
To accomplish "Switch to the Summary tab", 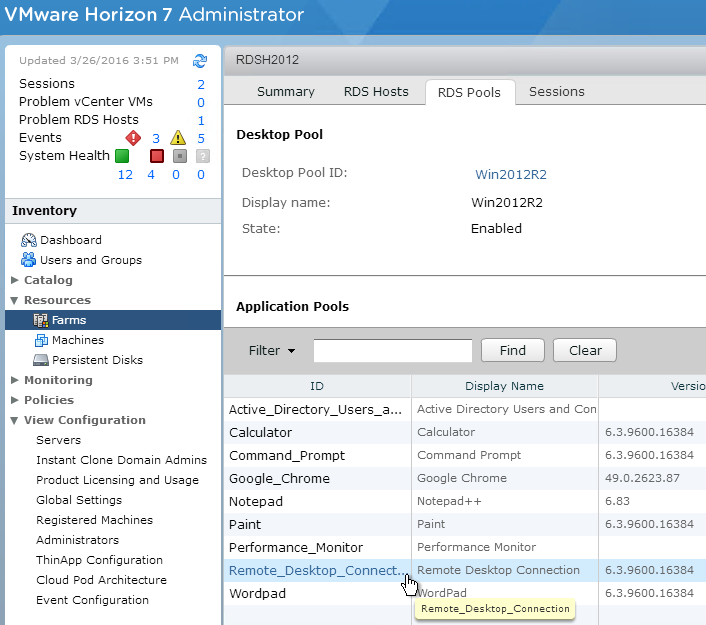I will [x=285, y=91].
